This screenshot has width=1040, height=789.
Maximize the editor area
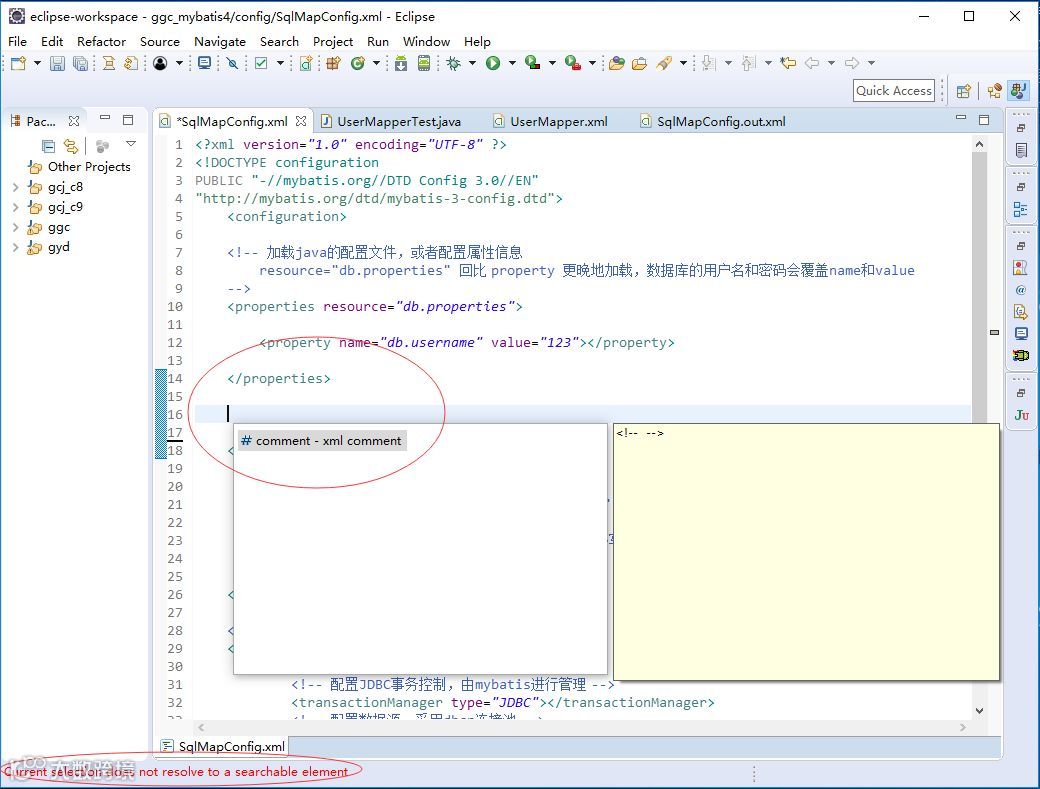[x=984, y=119]
